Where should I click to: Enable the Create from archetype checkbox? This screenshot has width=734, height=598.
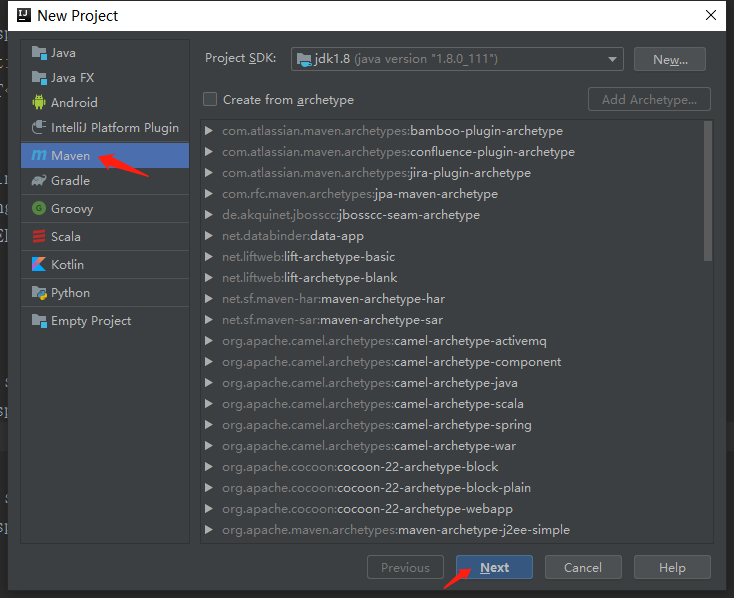(210, 99)
